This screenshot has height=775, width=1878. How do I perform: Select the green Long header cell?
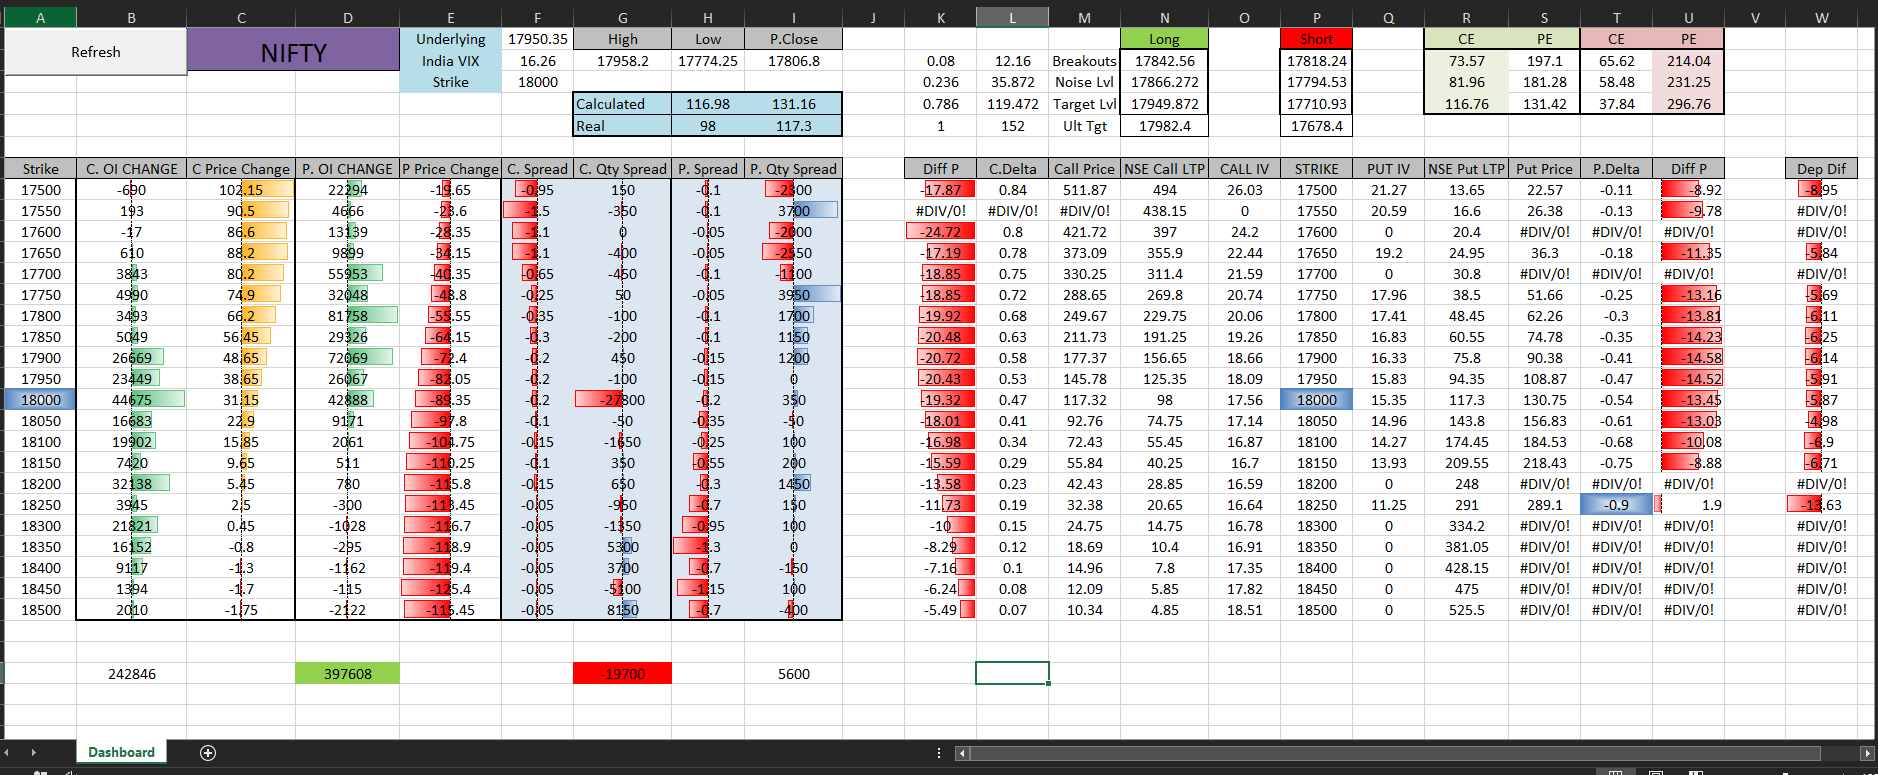coord(1164,39)
